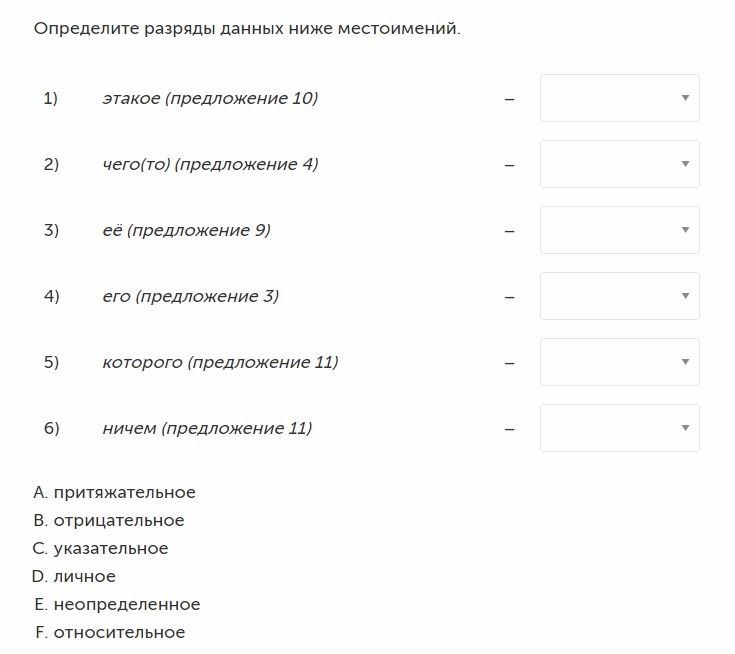735x654 pixels.
Task: Open the dropdown for "ничем (предложение 11)"
Action: click(620, 428)
